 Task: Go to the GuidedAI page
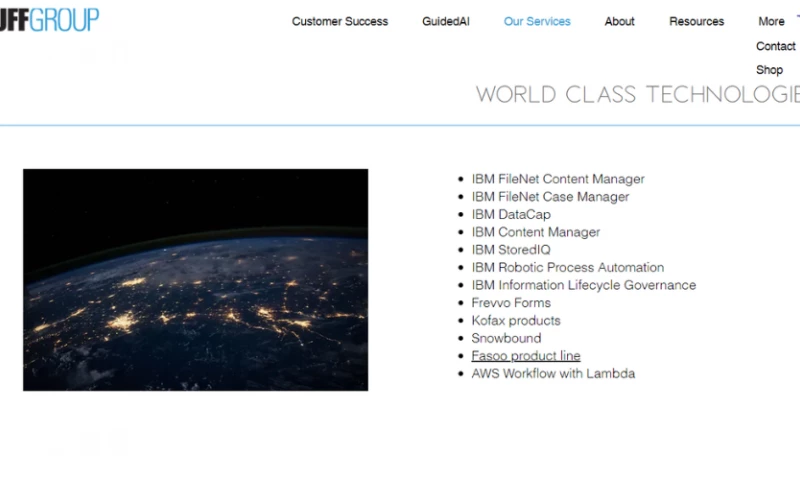coord(445,21)
